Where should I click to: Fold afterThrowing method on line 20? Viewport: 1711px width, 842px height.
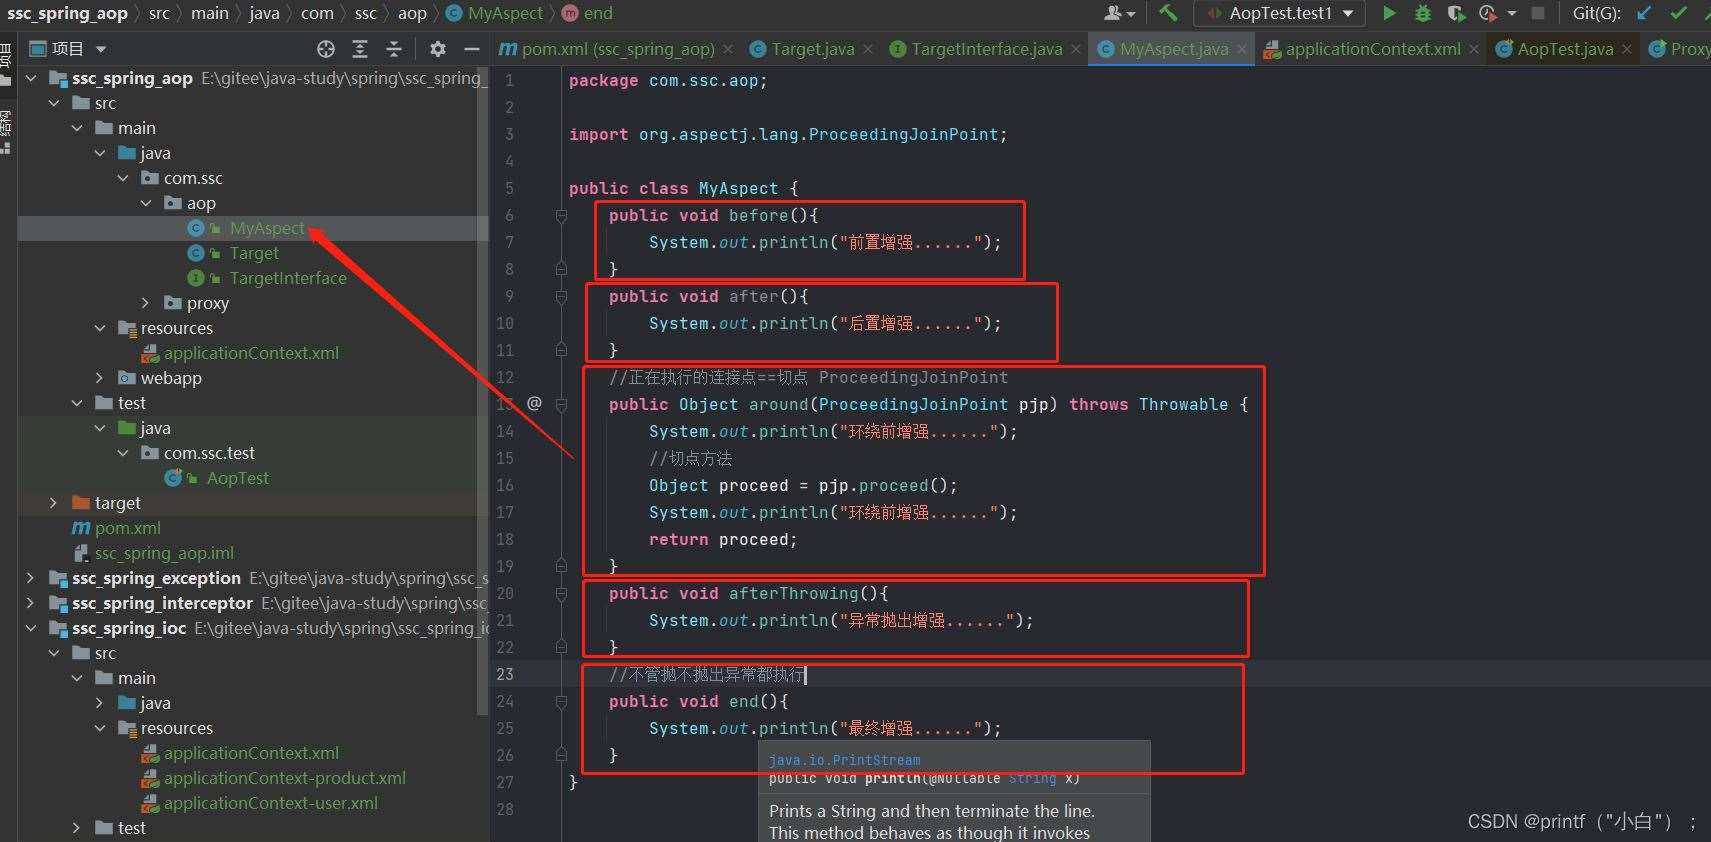click(x=561, y=593)
